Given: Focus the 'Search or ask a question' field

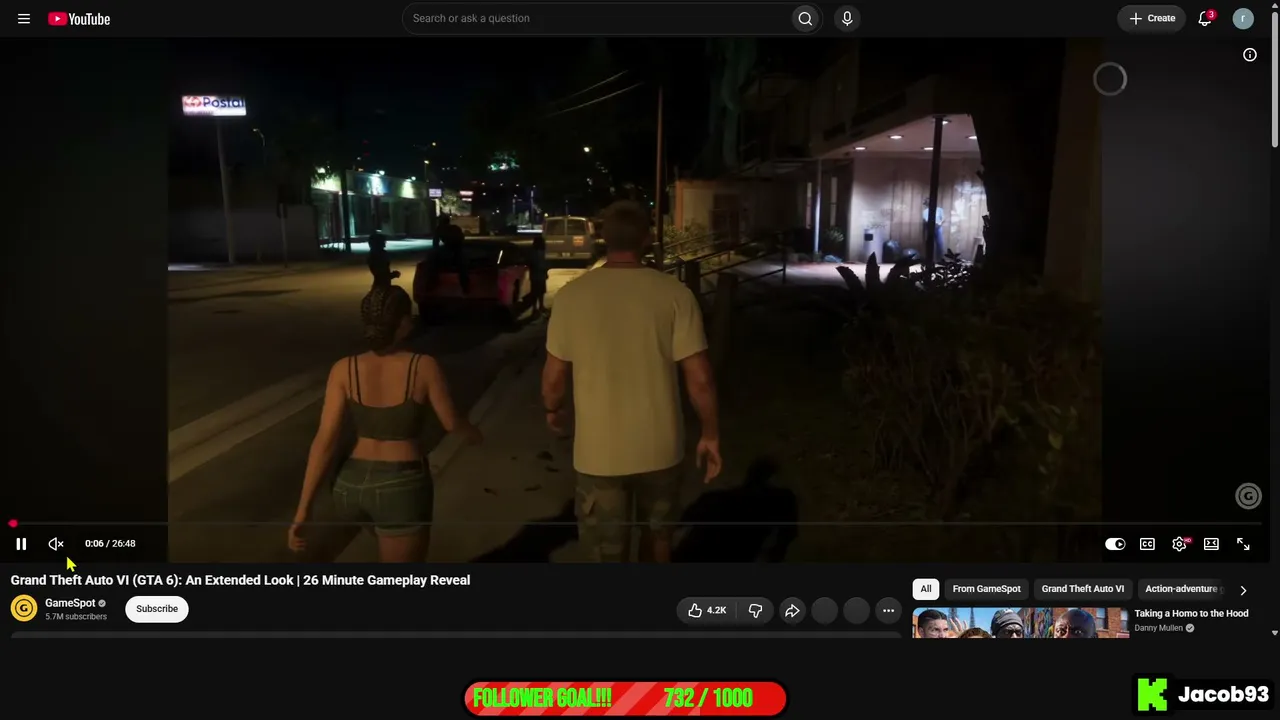Looking at the screenshot, I should 596,18.
